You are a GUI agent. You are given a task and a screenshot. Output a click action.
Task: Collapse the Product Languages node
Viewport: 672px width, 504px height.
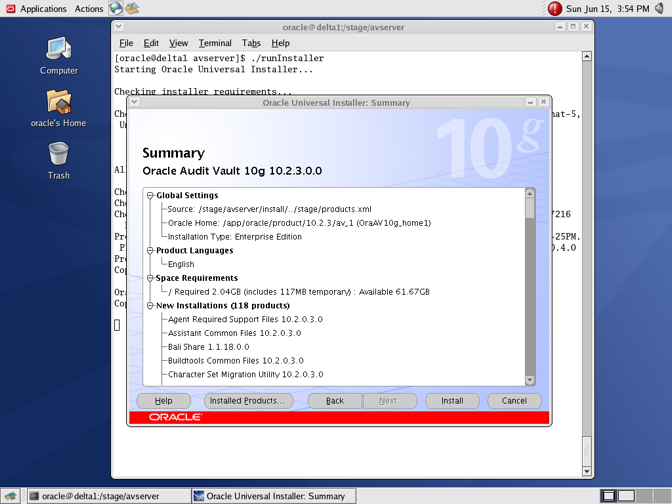click(150, 251)
